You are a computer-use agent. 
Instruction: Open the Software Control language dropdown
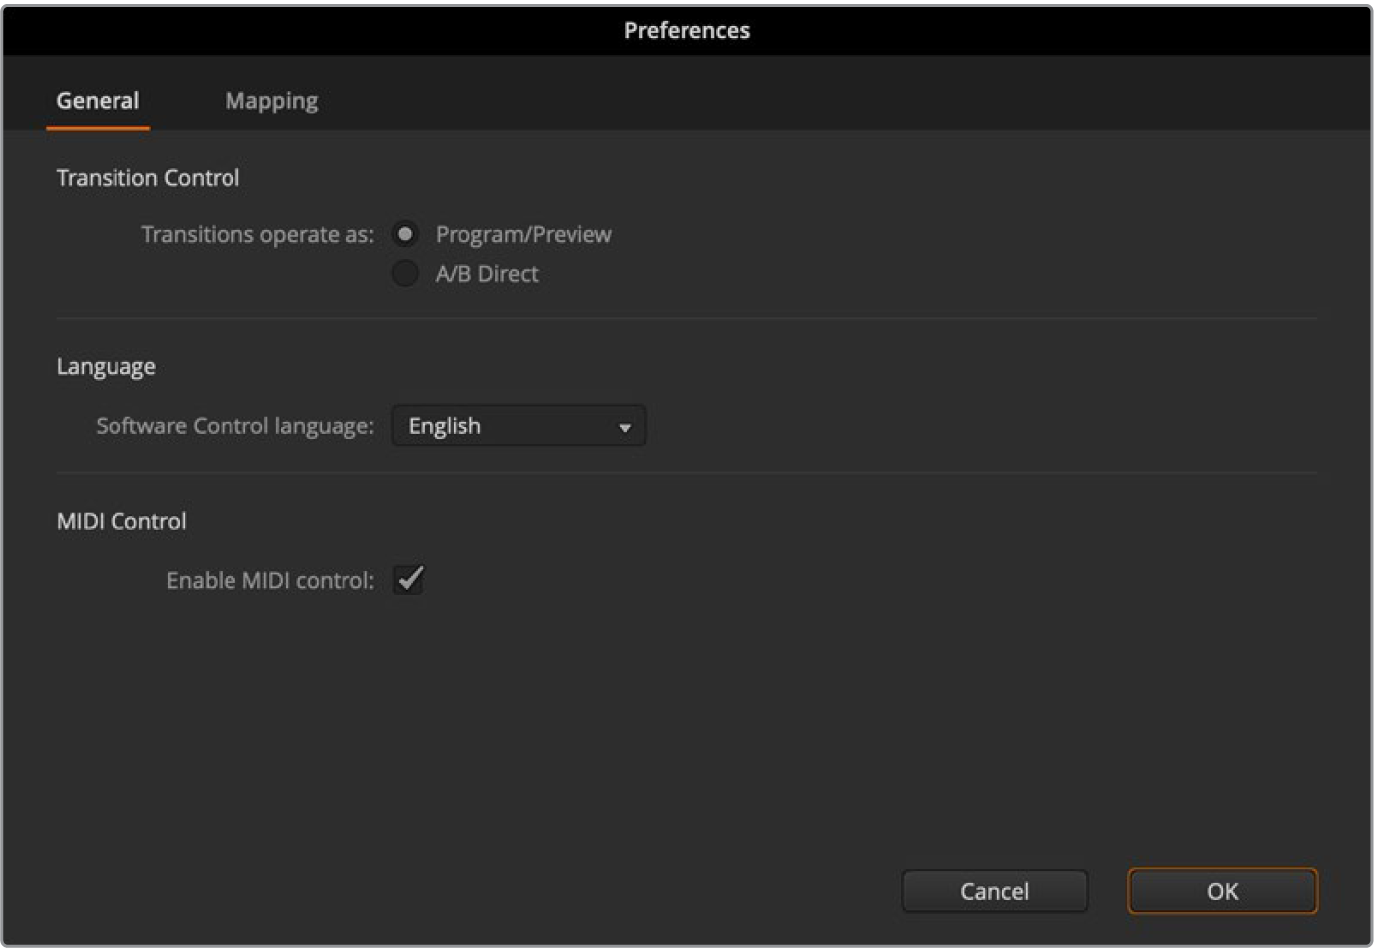(518, 426)
